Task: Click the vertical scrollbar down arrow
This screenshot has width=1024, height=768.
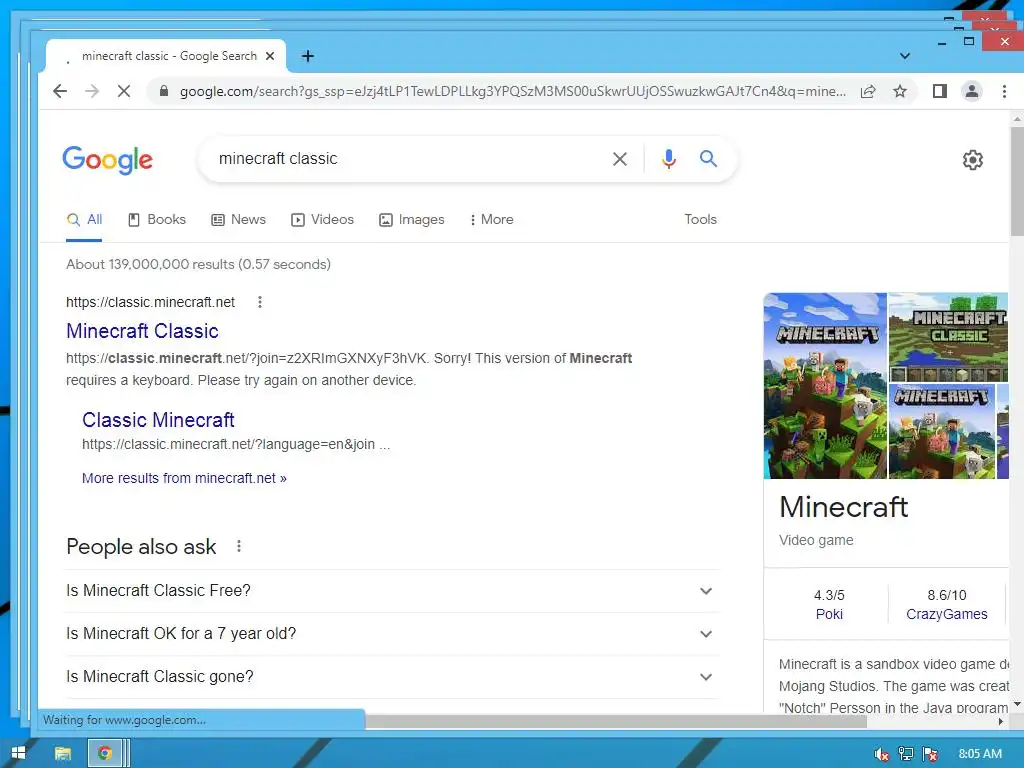Action: (x=1017, y=705)
